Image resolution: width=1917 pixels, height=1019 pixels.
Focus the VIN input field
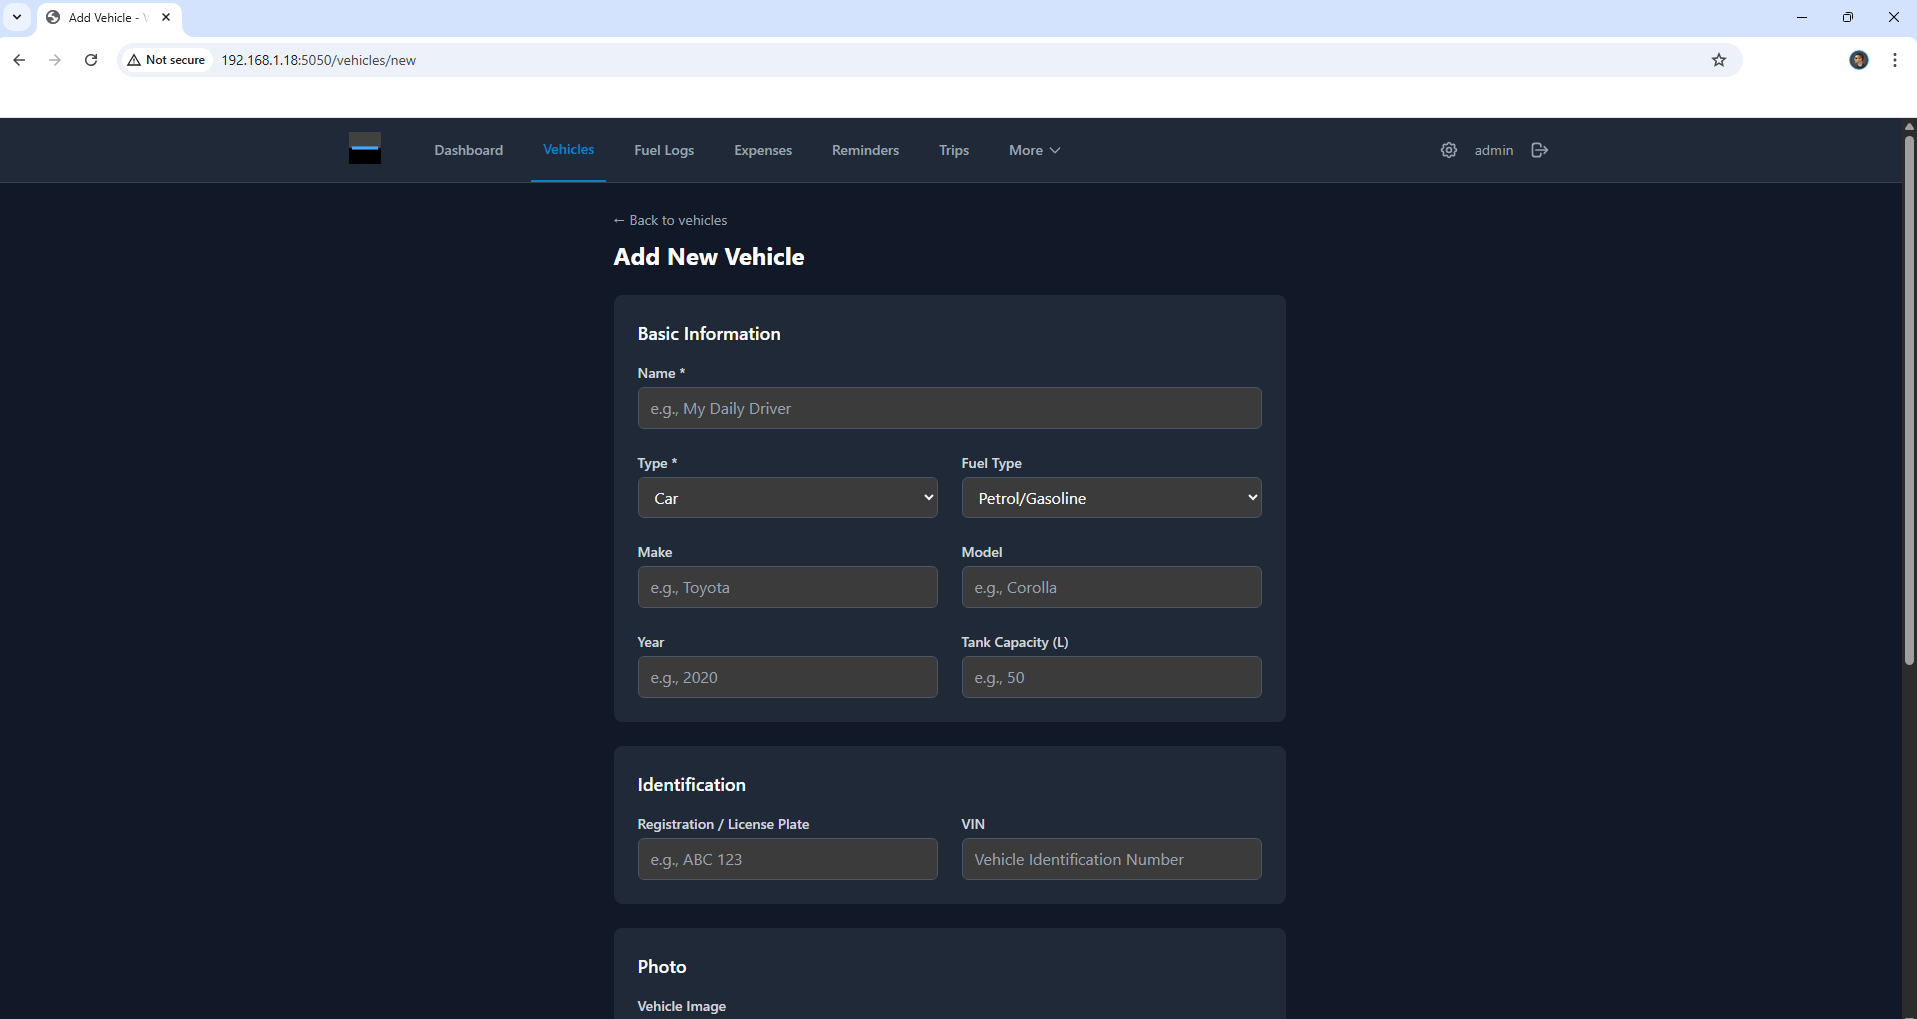tap(1110, 858)
